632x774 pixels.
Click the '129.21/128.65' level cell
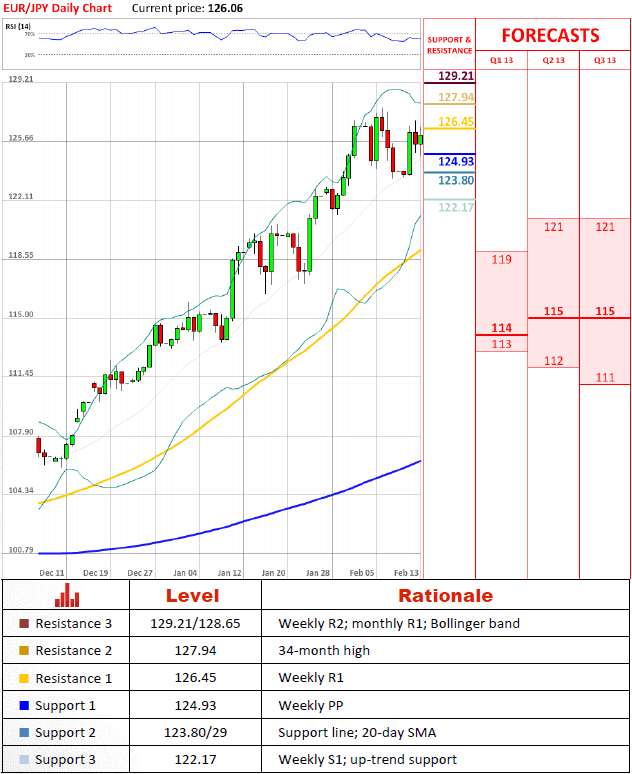tap(196, 624)
